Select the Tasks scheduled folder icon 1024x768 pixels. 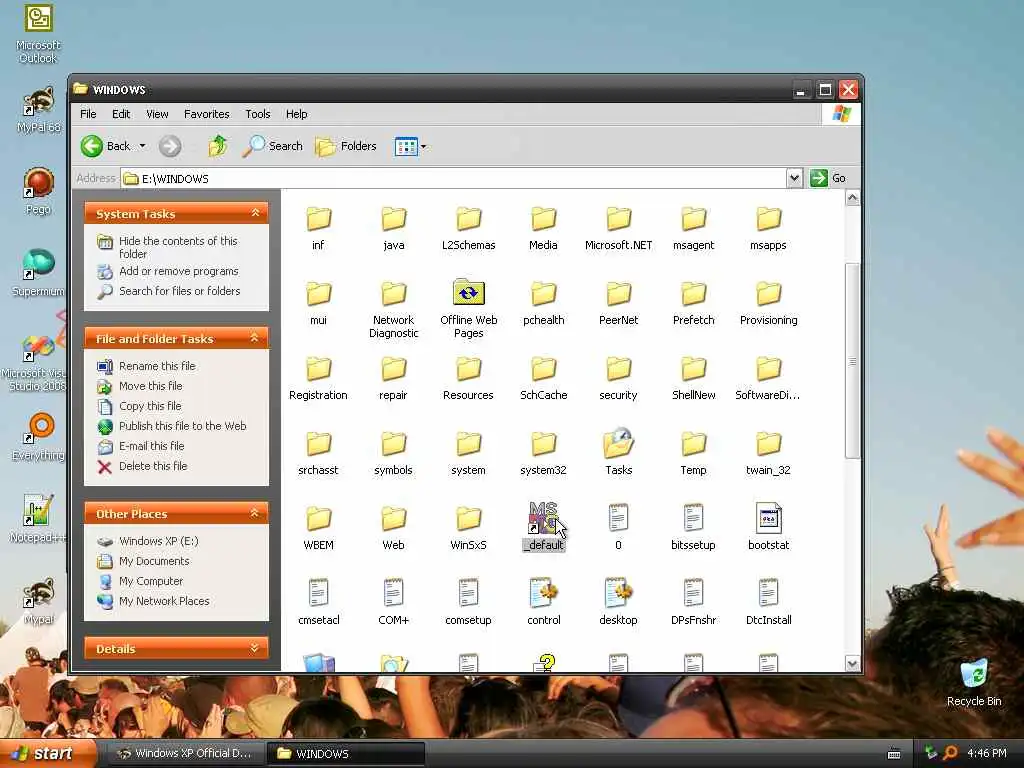point(618,444)
